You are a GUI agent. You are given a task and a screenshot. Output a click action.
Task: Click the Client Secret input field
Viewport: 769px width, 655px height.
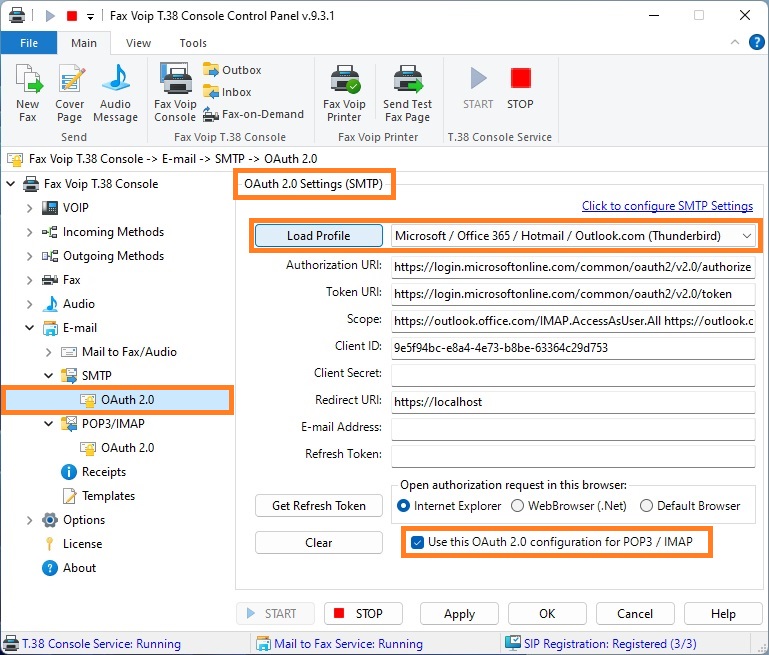573,375
